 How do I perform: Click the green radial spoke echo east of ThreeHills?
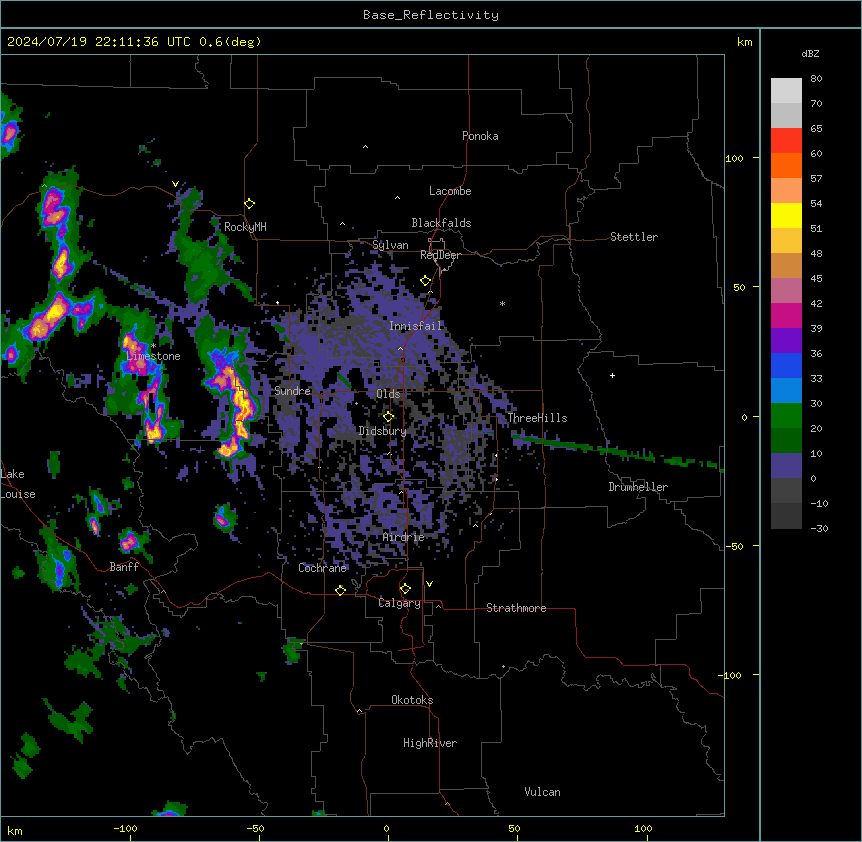(616, 452)
